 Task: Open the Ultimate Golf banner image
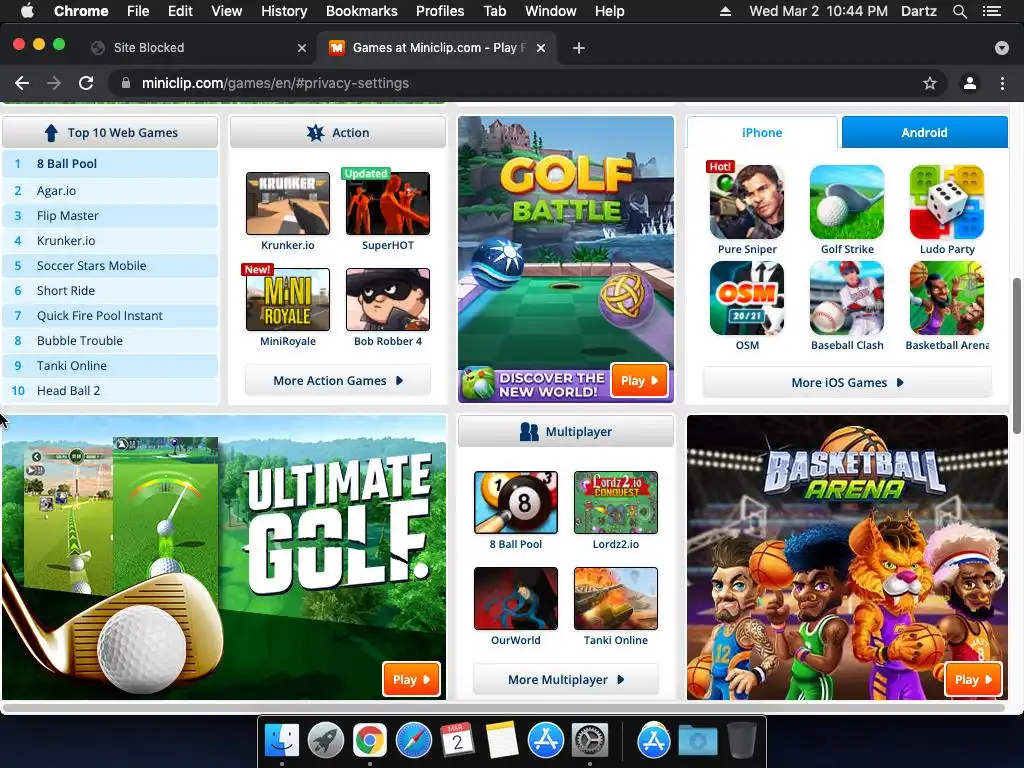224,558
